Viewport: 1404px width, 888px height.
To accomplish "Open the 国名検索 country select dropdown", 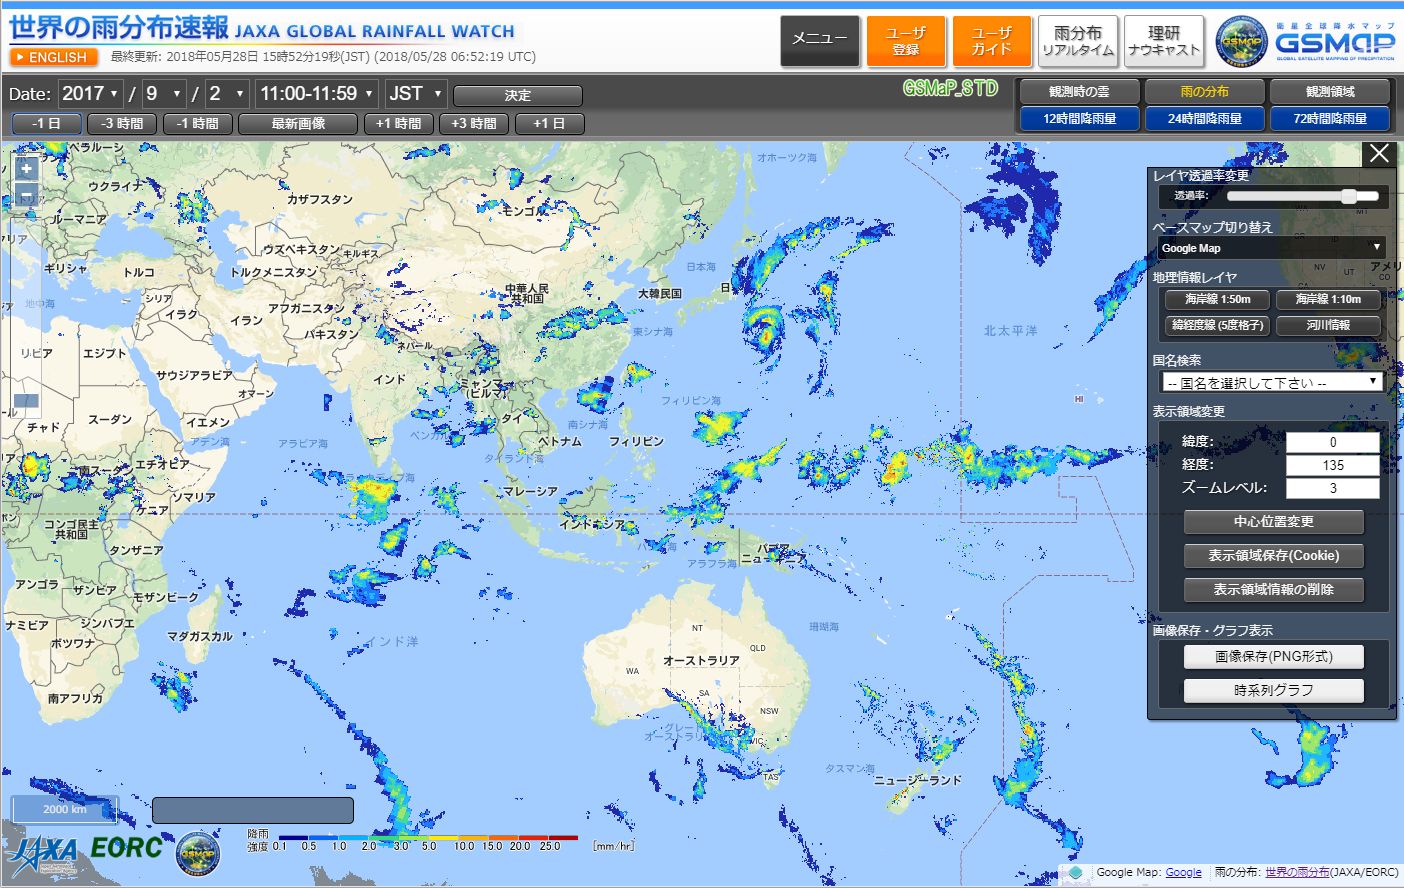I will (x=1271, y=382).
